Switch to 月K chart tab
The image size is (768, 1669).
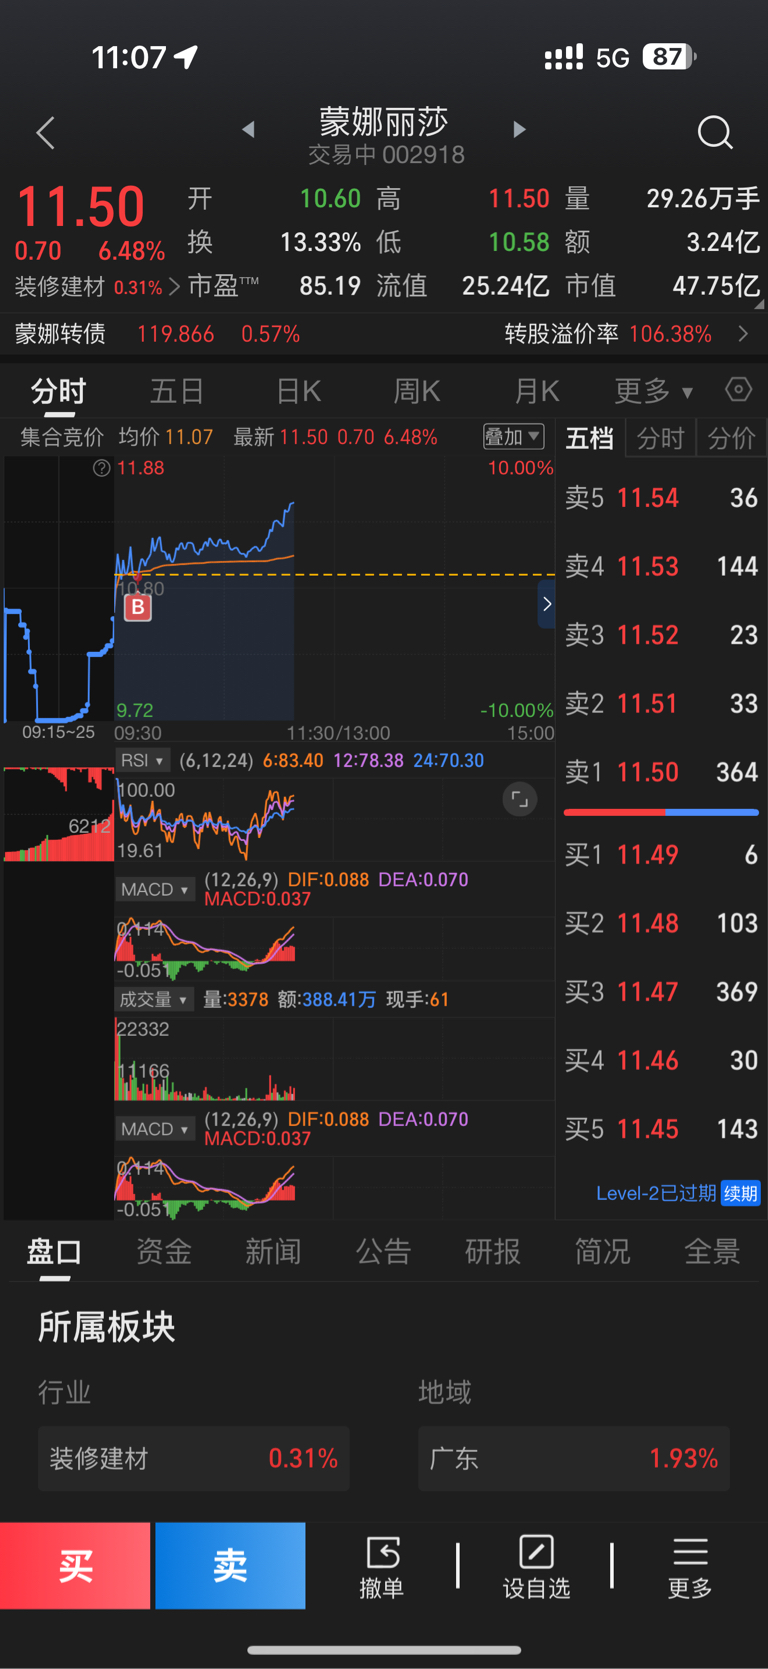pyautogui.click(x=537, y=391)
